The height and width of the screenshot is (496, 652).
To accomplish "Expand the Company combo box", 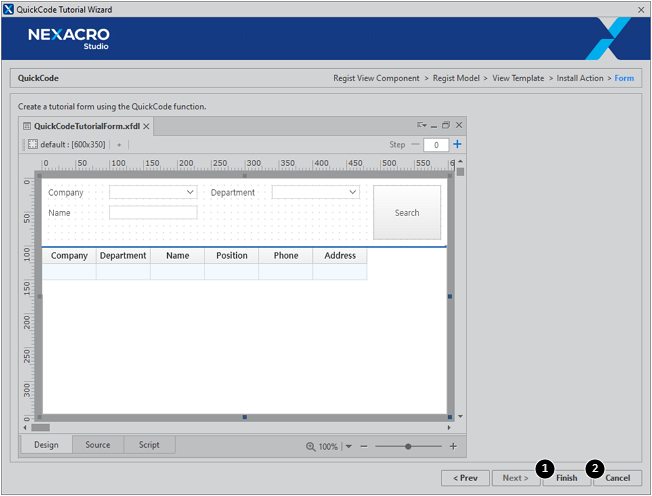I will [190, 192].
